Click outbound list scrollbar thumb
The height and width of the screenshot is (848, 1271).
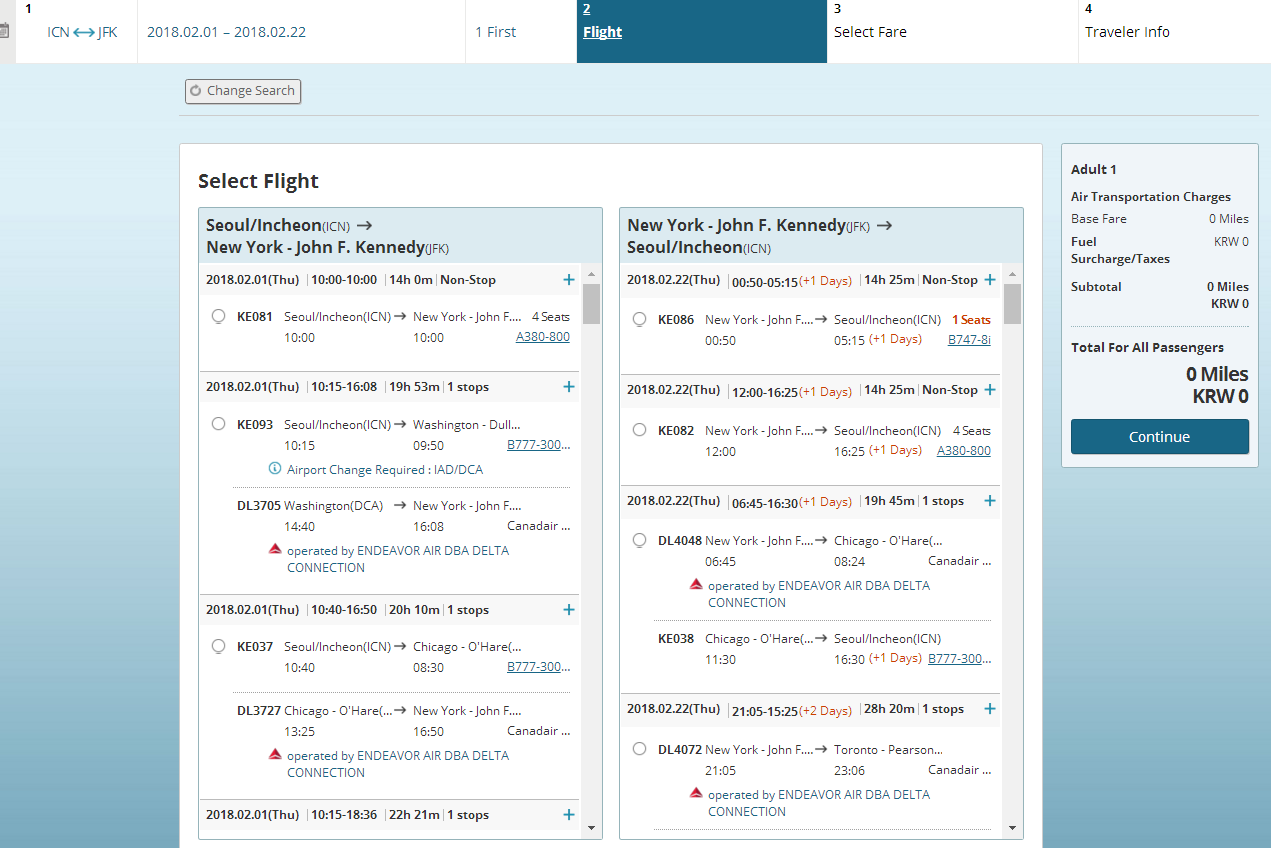pos(591,304)
